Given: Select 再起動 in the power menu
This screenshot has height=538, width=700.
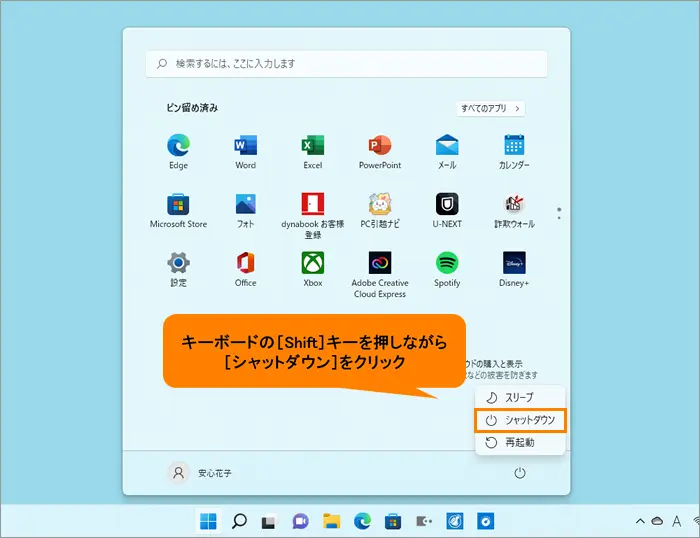Looking at the screenshot, I should tap(521, 442).
